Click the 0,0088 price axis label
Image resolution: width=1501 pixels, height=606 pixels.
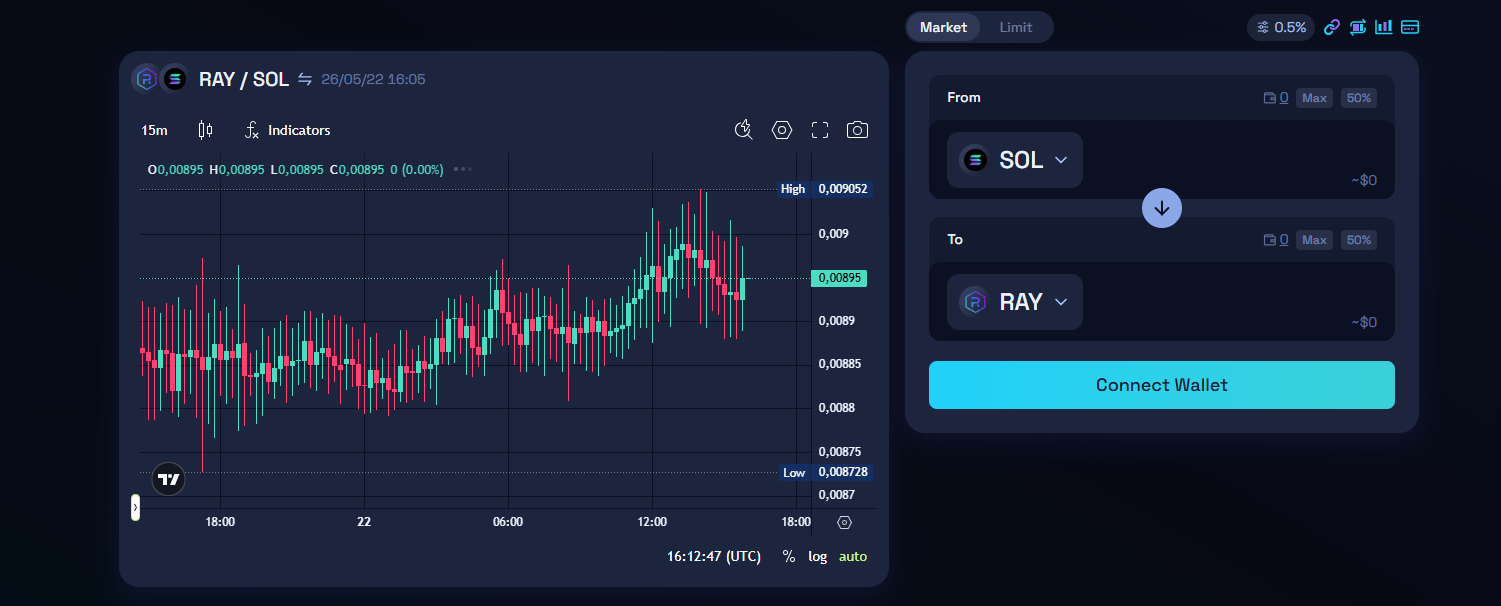tap(836, 408)
